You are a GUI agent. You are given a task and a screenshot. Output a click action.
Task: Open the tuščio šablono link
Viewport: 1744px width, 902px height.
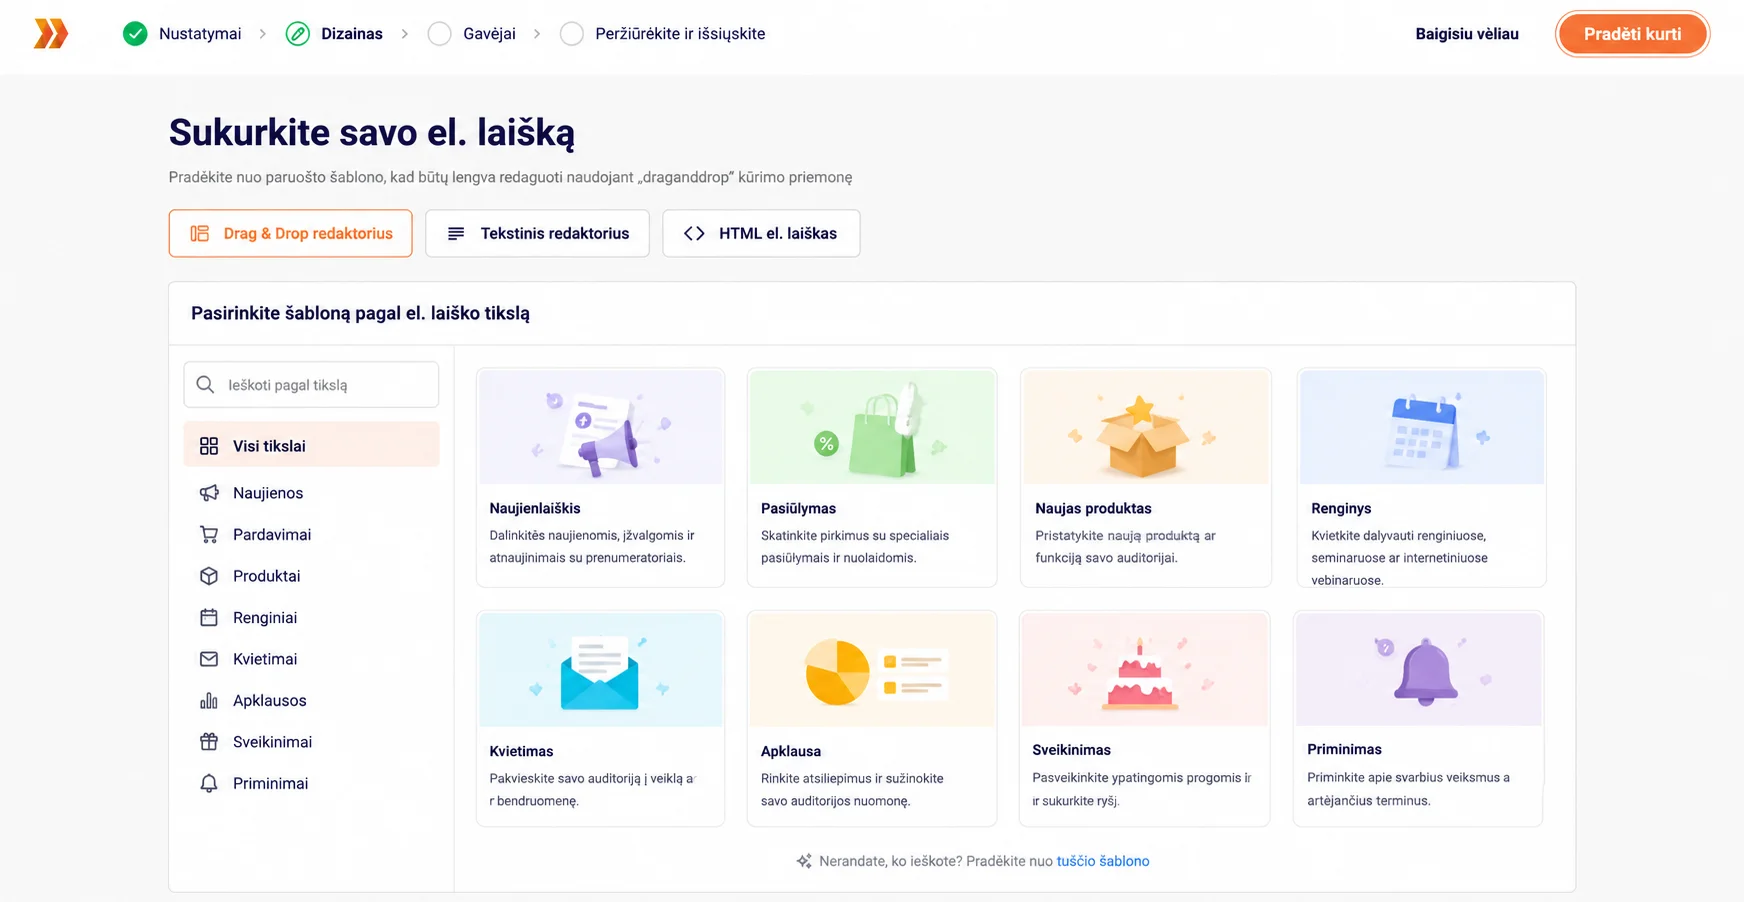click(x=1103, y=861)
